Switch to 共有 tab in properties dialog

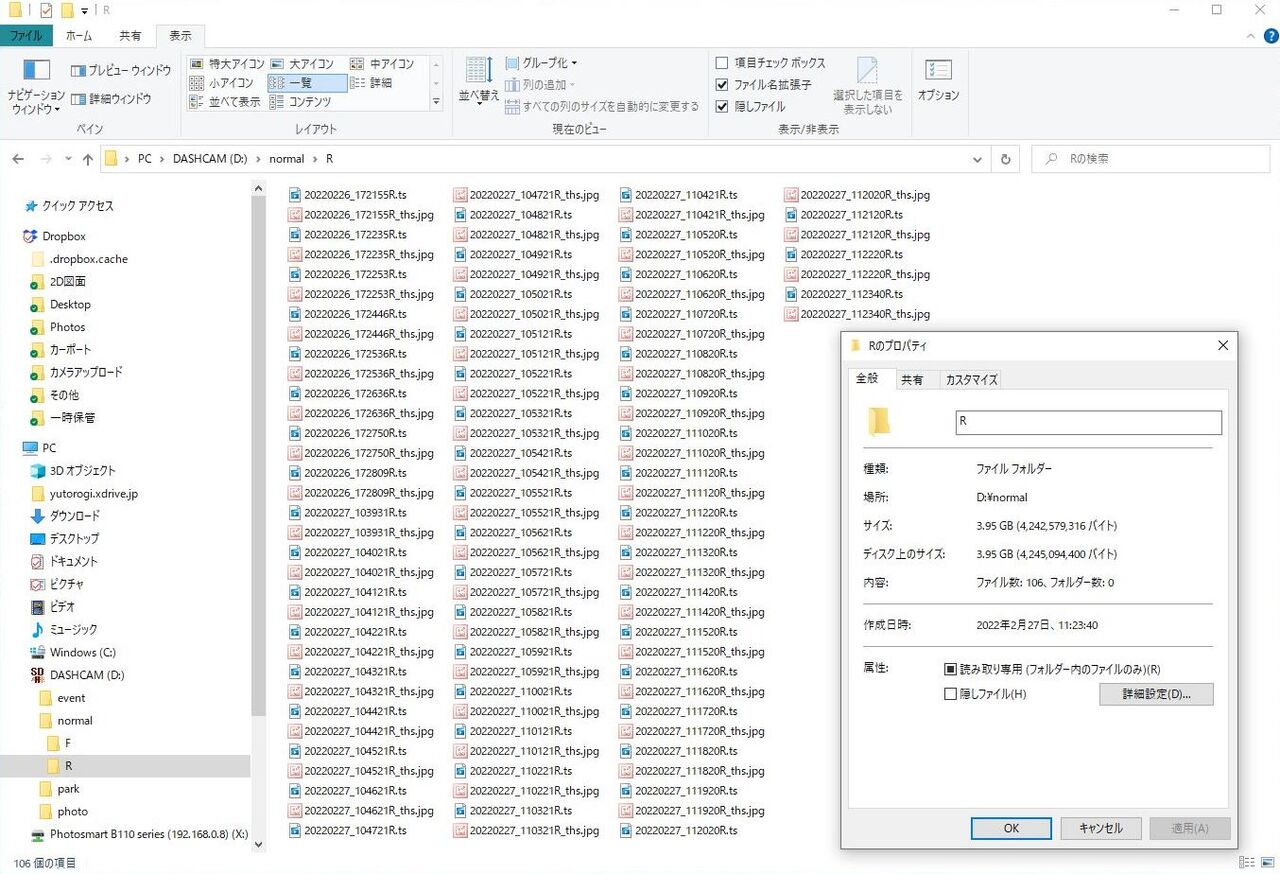912,380
